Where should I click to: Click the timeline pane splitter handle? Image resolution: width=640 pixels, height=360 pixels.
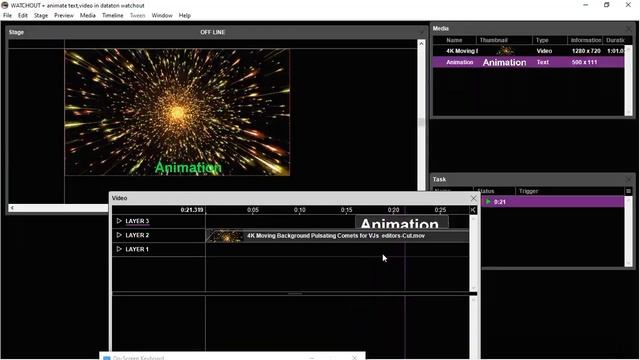[295, 293]
